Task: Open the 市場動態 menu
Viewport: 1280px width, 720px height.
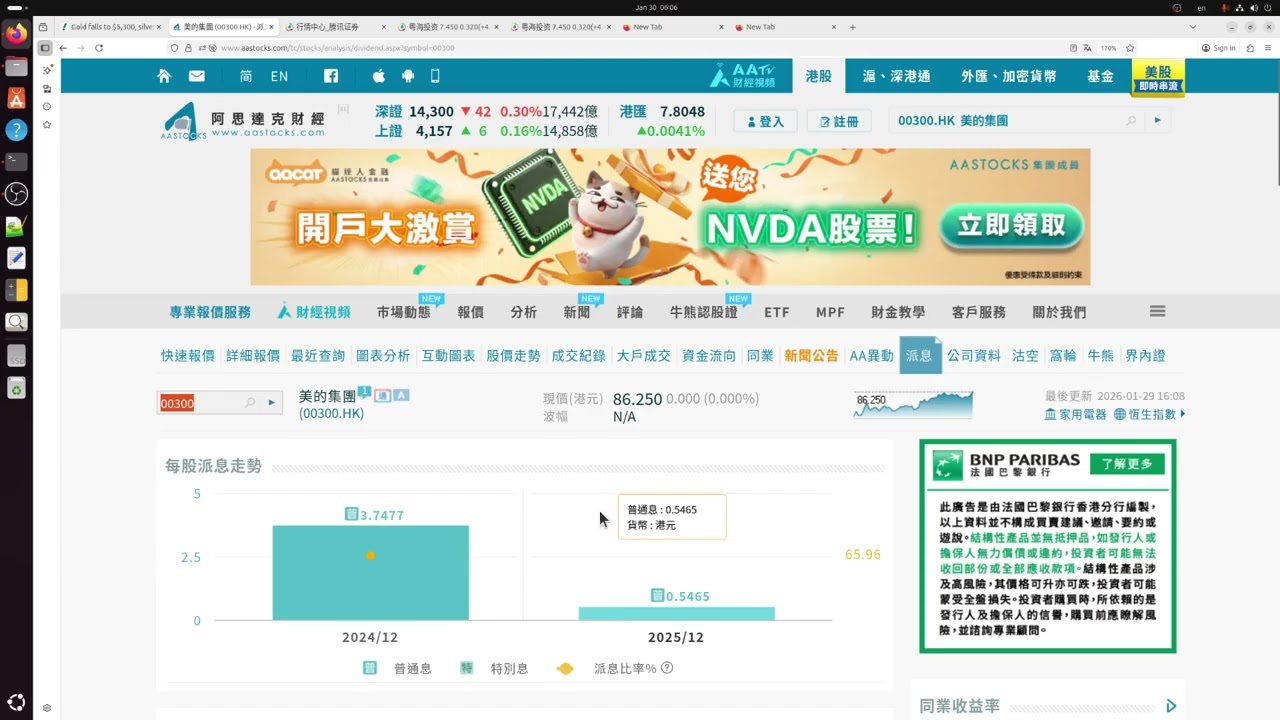Action: (404, 312)
